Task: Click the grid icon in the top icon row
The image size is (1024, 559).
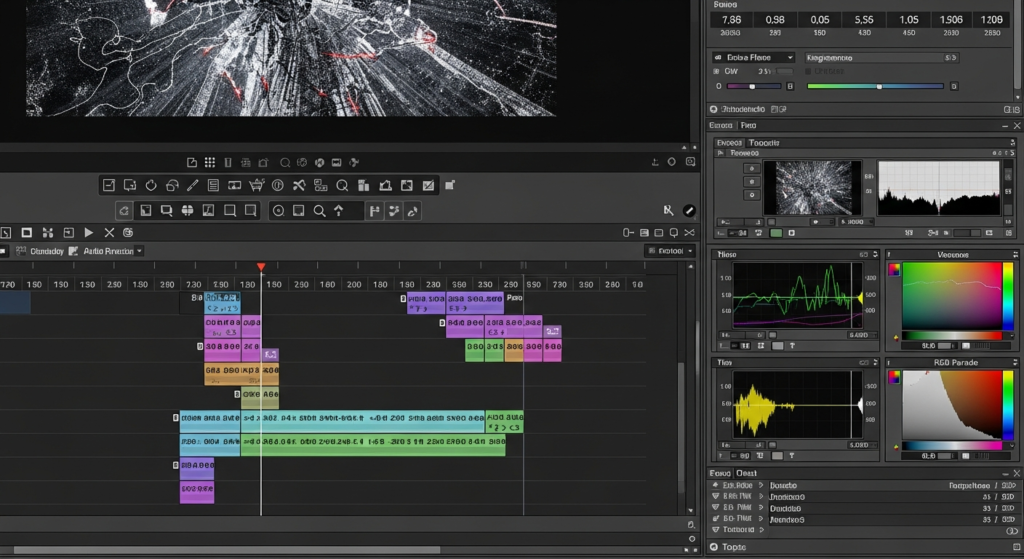Action: tap(210, 162)
